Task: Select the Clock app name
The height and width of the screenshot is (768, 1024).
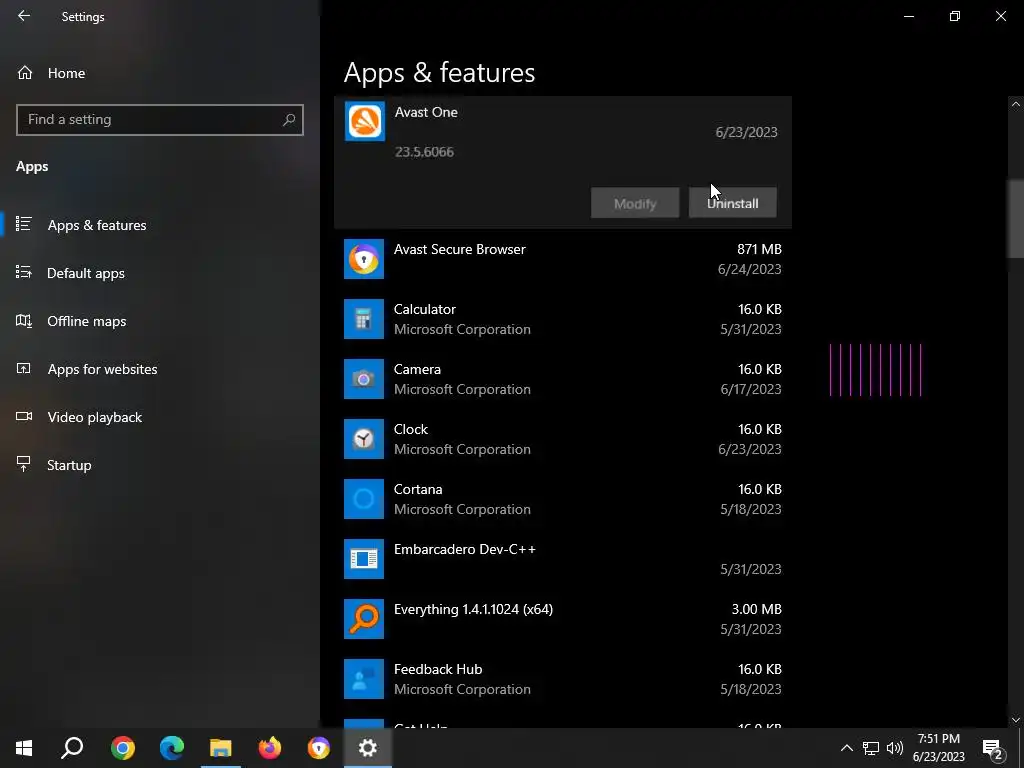Action: click(411, 430)
